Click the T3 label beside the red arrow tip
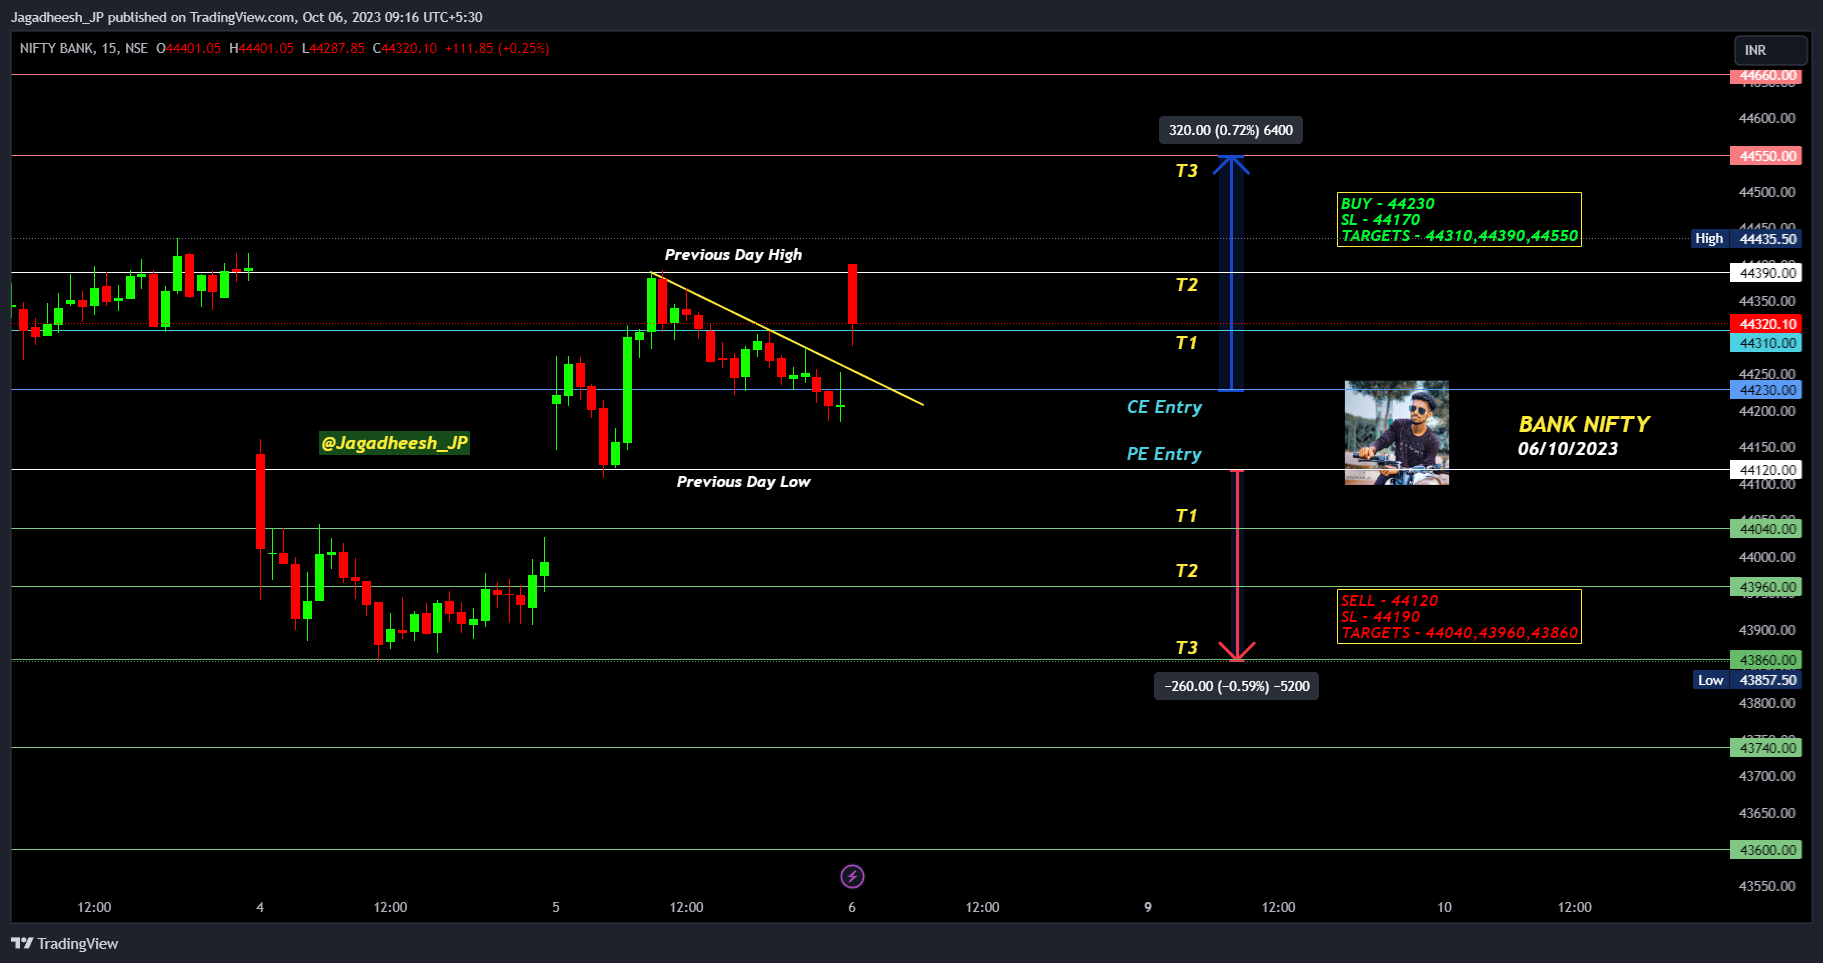The width and height of the screenshot is (1823, 963). pyautogui.click(x=1186, y=648)
